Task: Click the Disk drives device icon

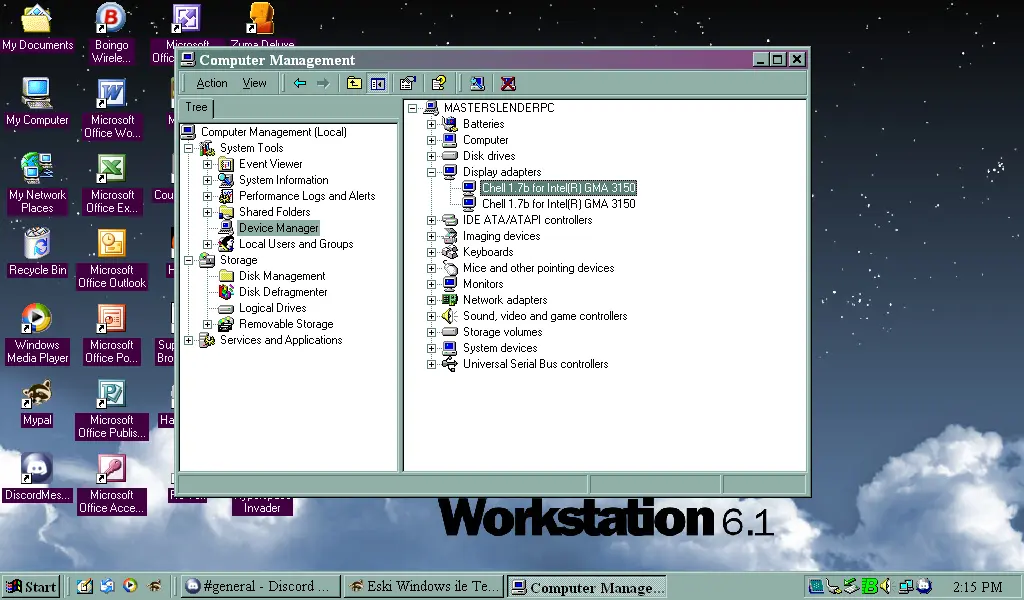Action: (x=450, y=156)
